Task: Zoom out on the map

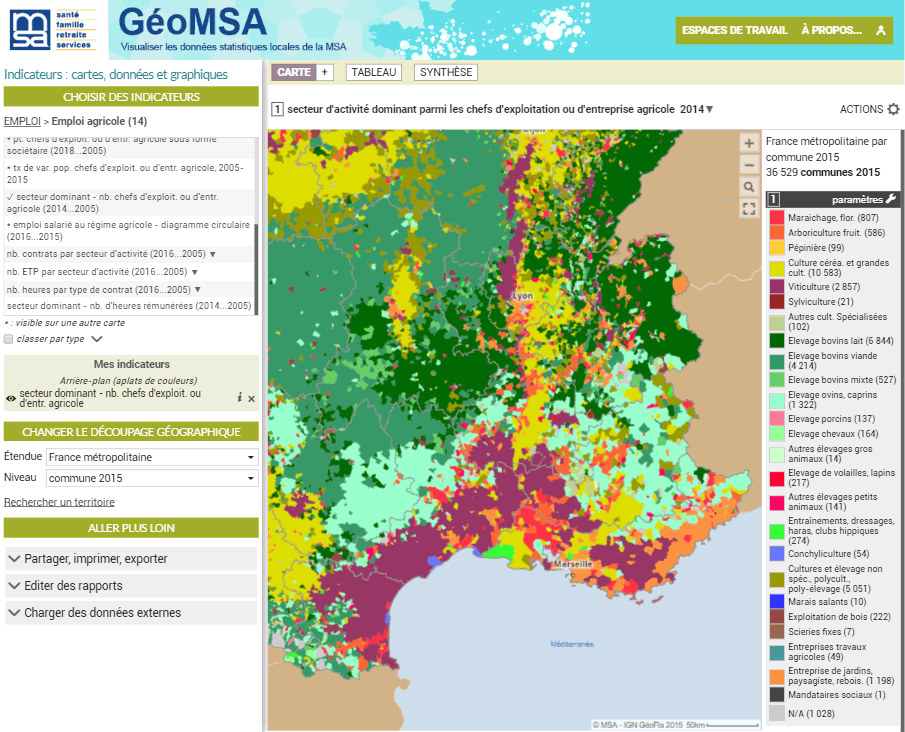Action: point(749,166)
